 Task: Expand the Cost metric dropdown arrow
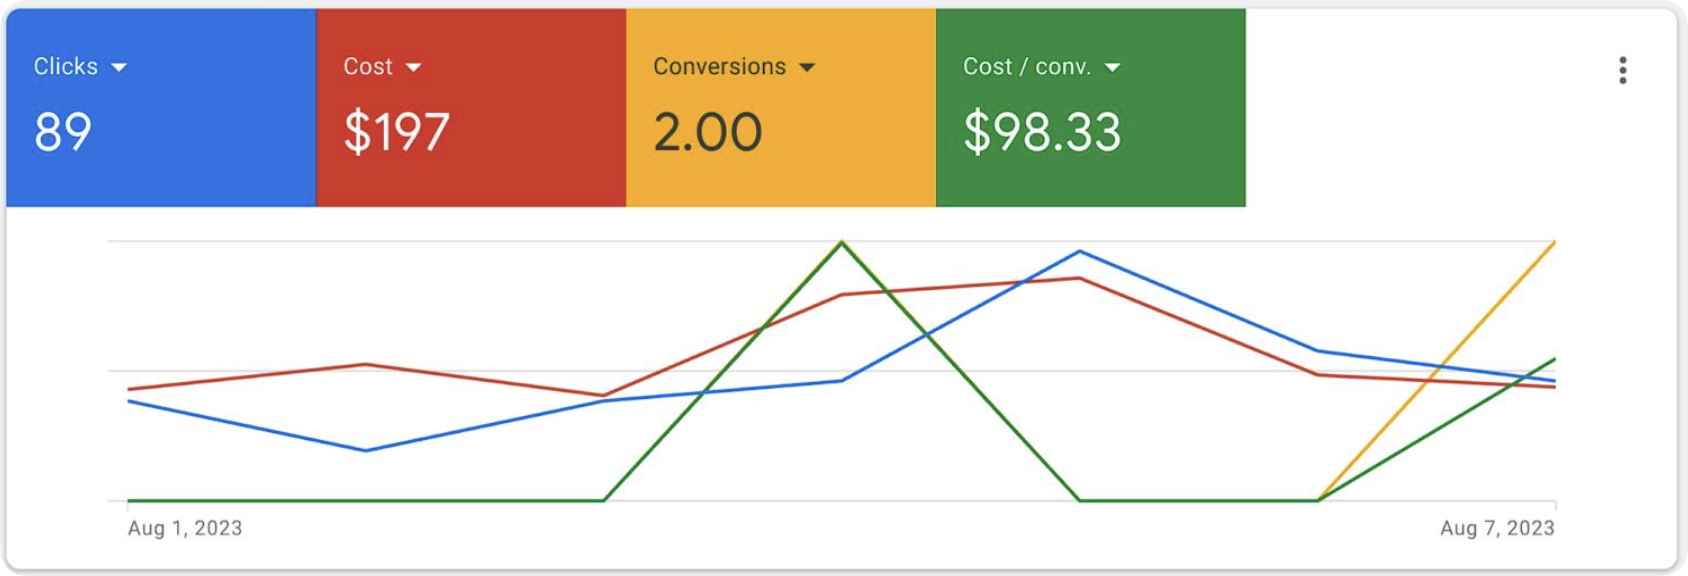point(413,67)
